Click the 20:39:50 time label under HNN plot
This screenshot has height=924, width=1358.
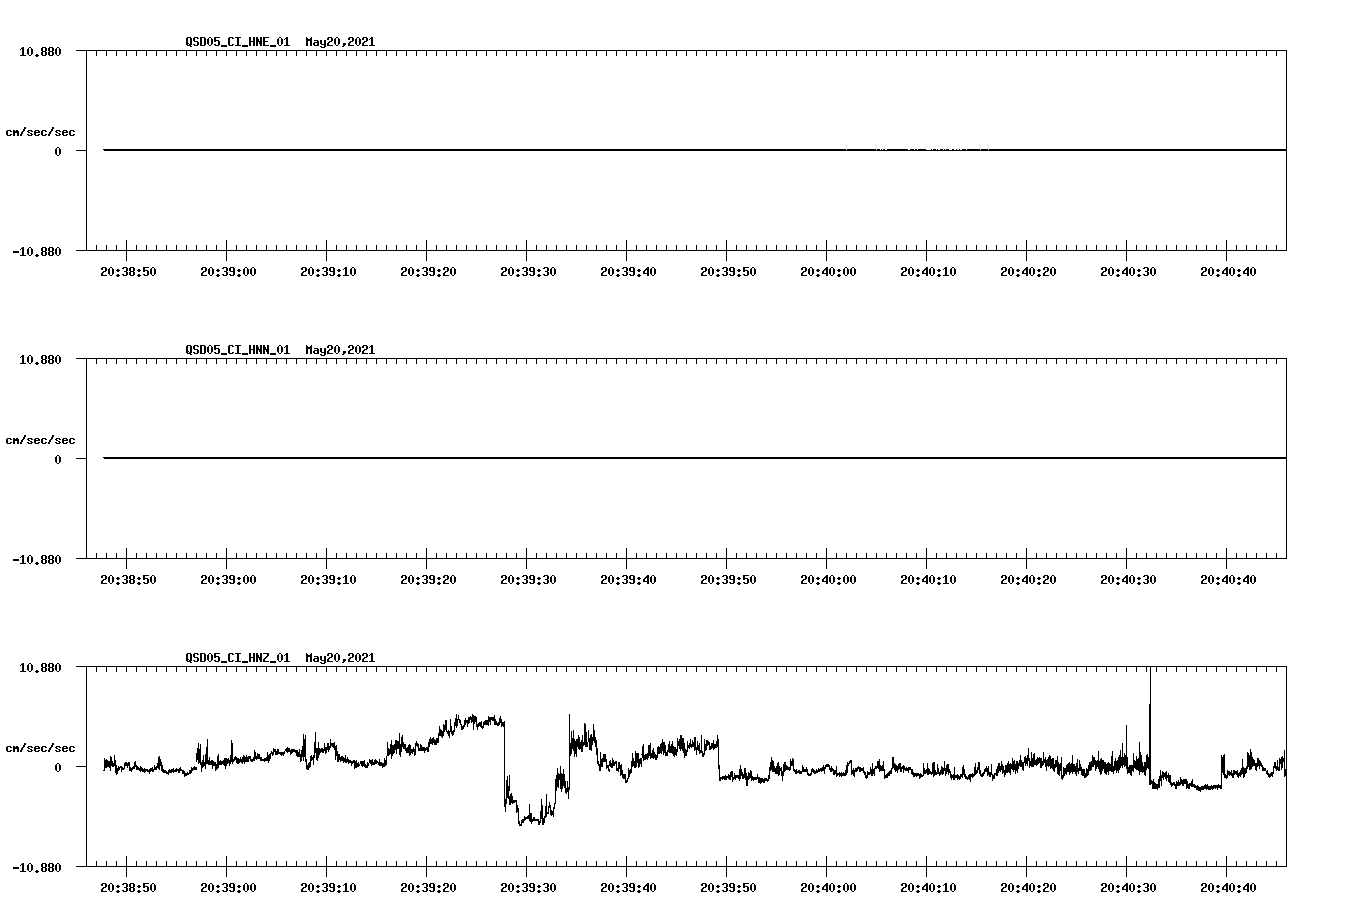click(x=728, y=579)
